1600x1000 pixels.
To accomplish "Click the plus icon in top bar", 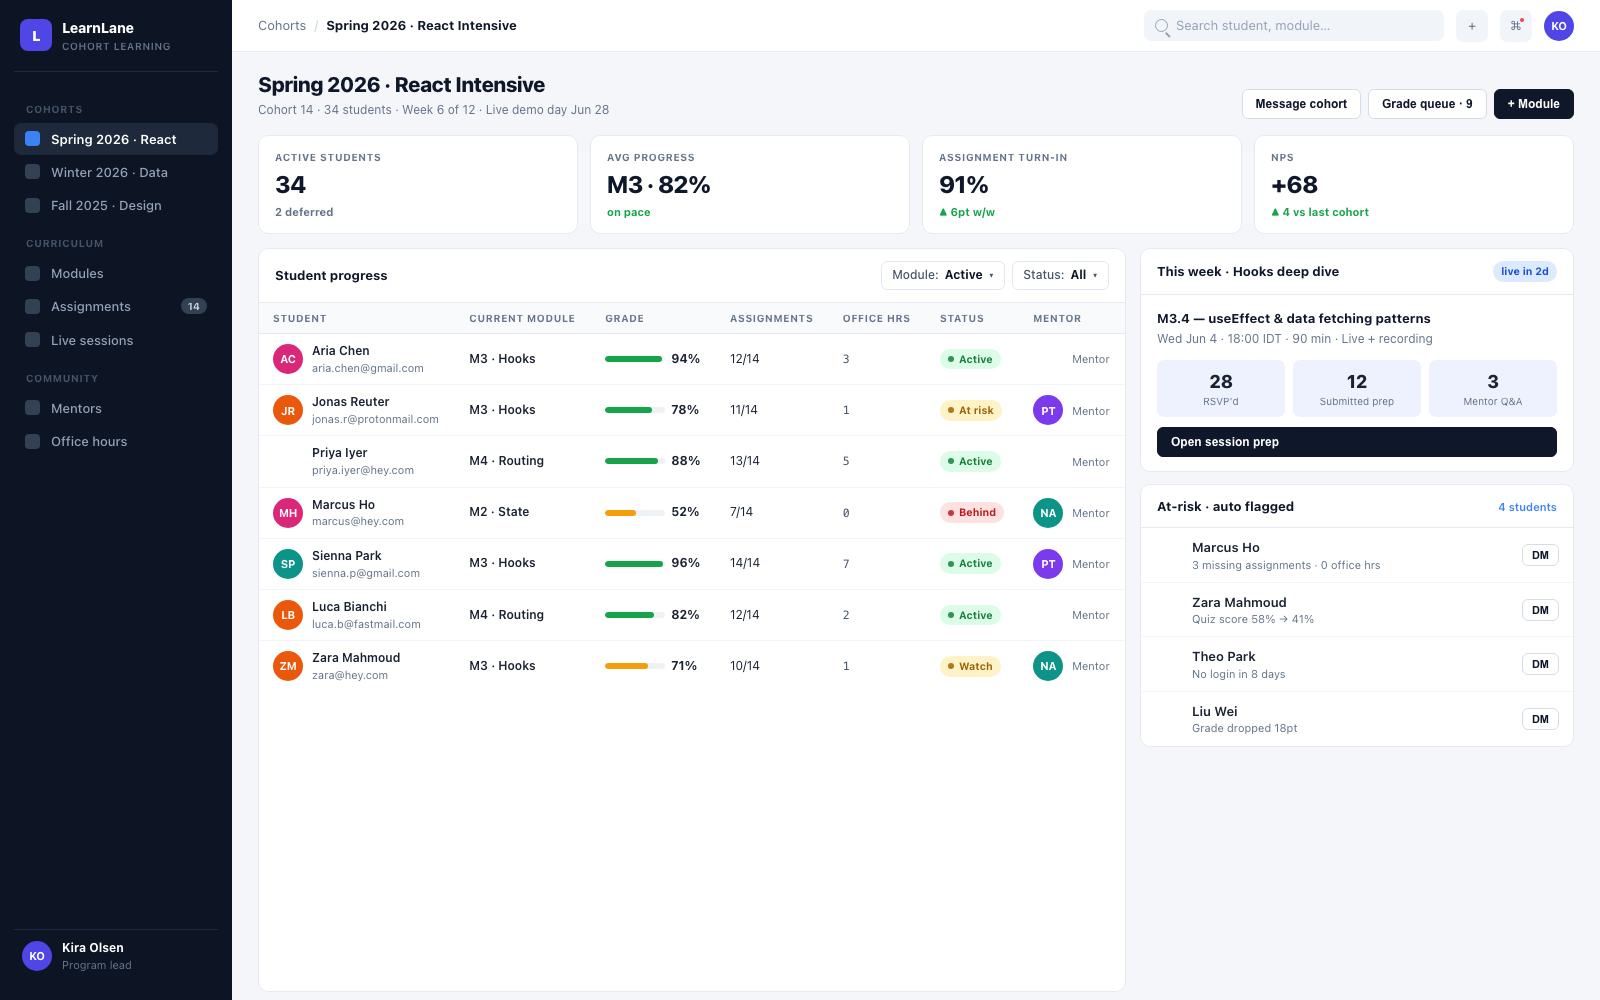I will point(1472,26).
